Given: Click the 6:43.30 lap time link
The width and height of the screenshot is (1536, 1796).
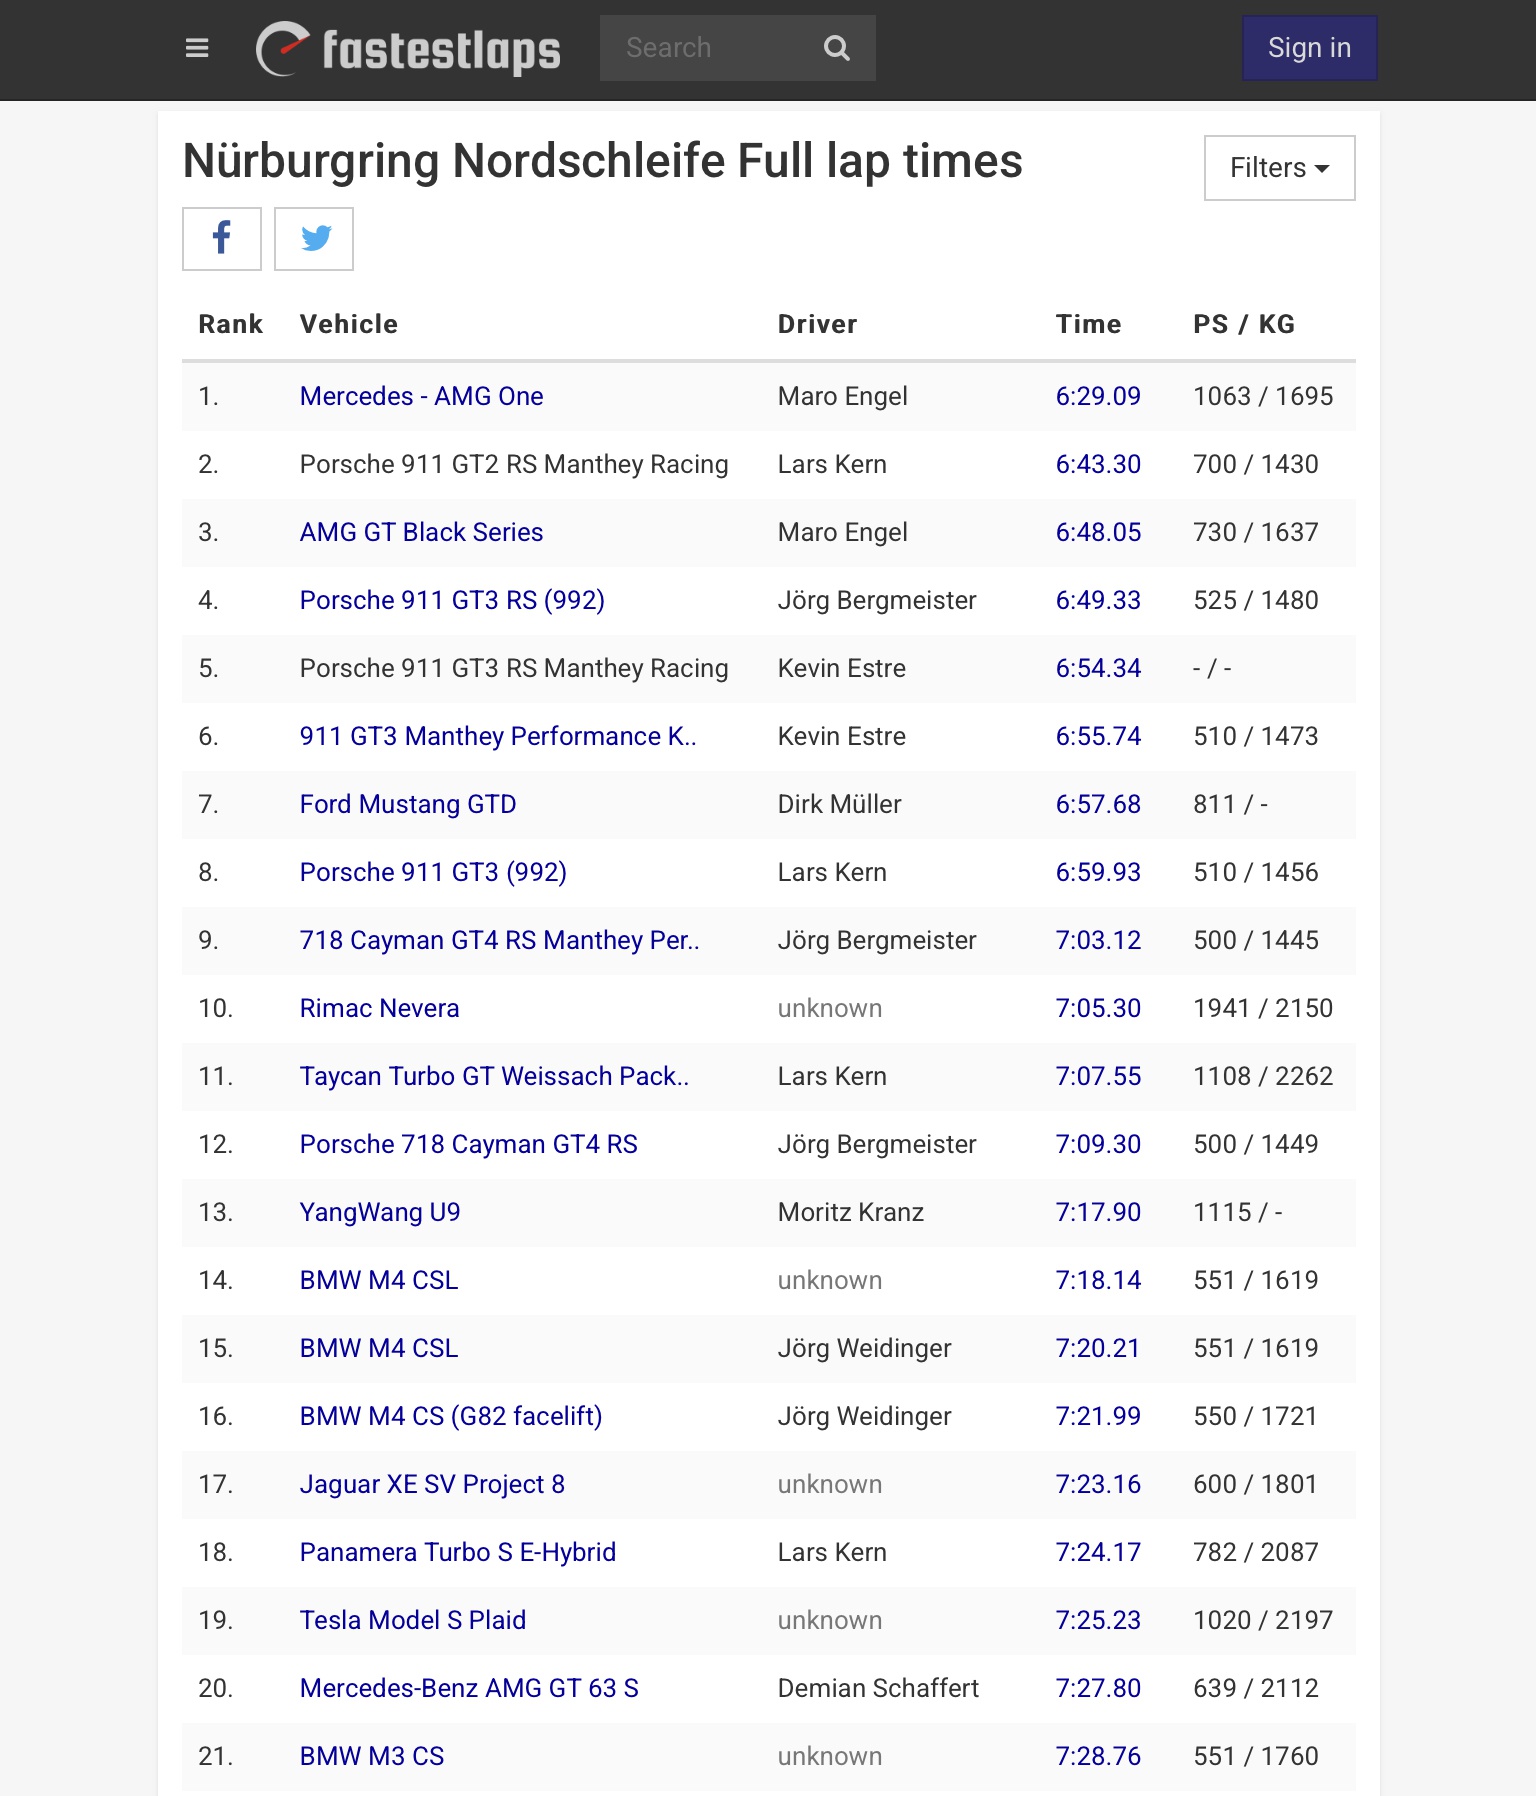Looking at the screenshot, I should [x=1098, y=464].
